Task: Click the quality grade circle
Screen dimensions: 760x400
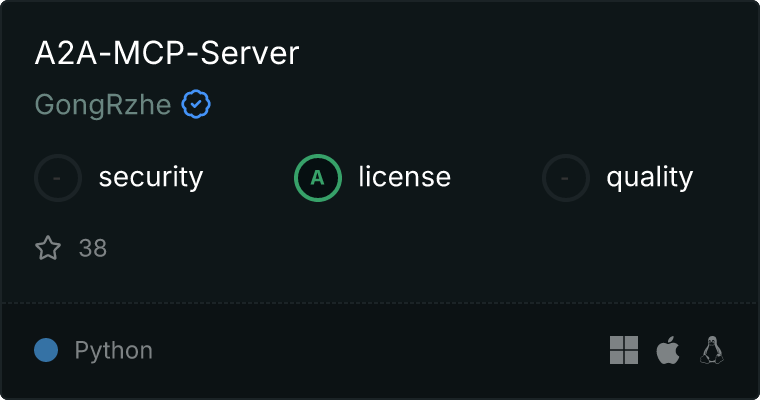Action: [x=566, y=178]
